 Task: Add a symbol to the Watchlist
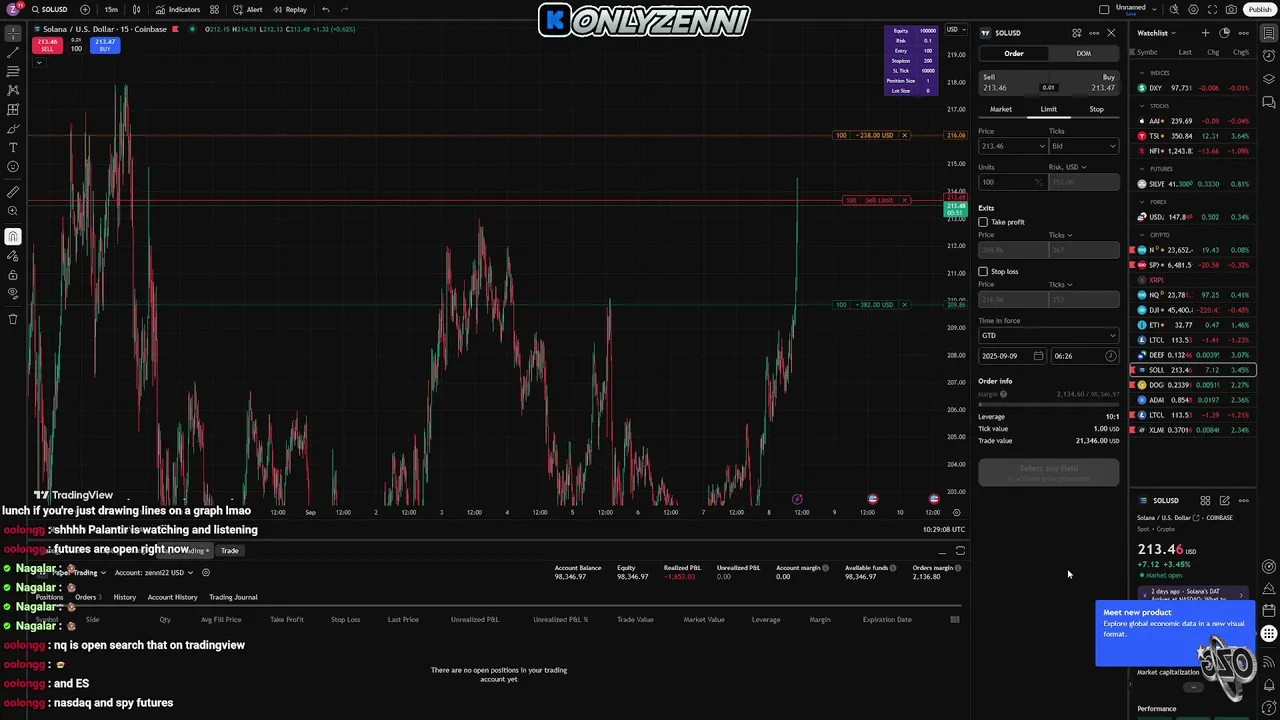pyautogui.click(x=1205, y=33)
